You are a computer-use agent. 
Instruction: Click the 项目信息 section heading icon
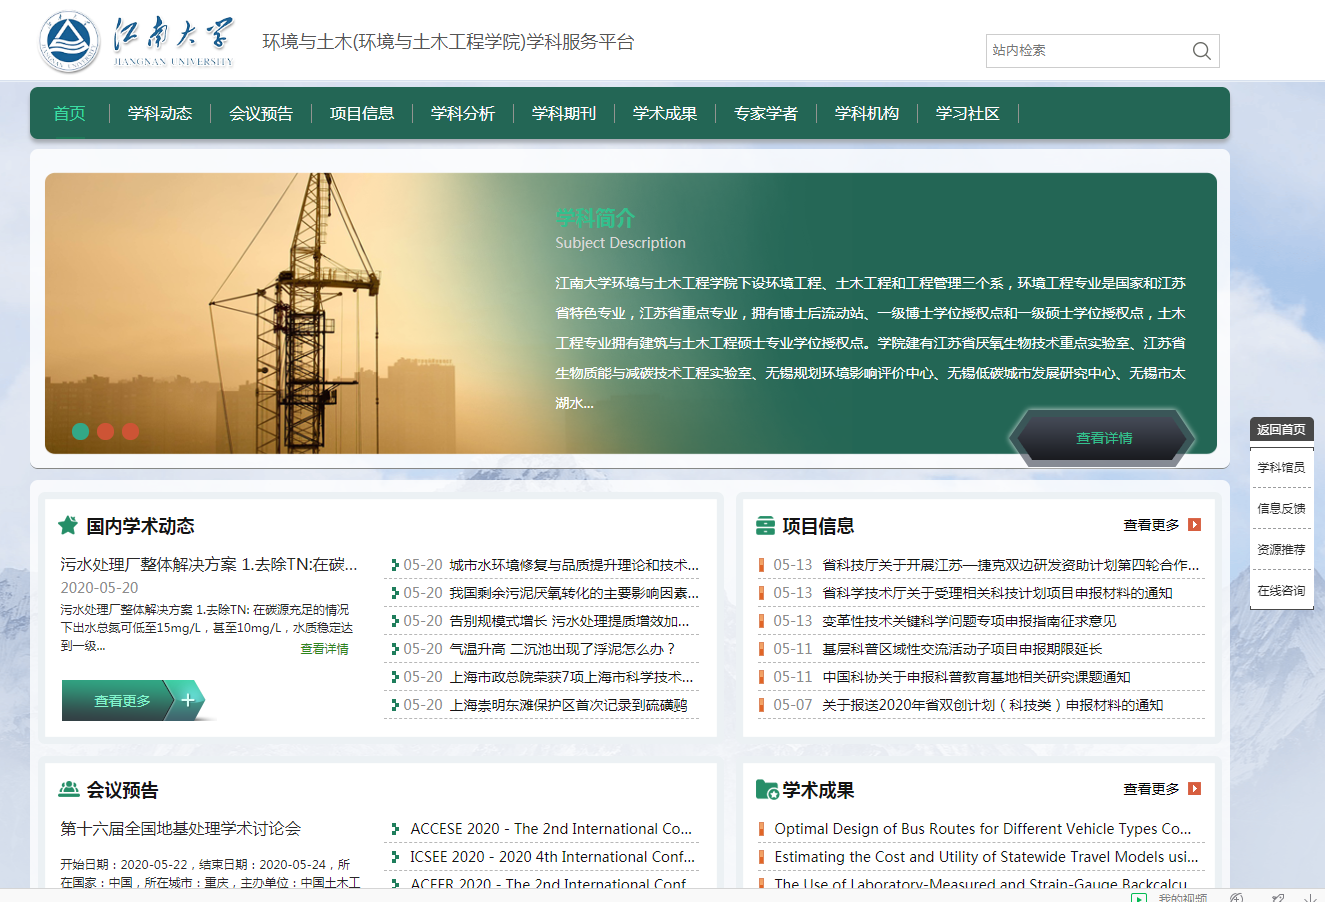pos(765,526)
